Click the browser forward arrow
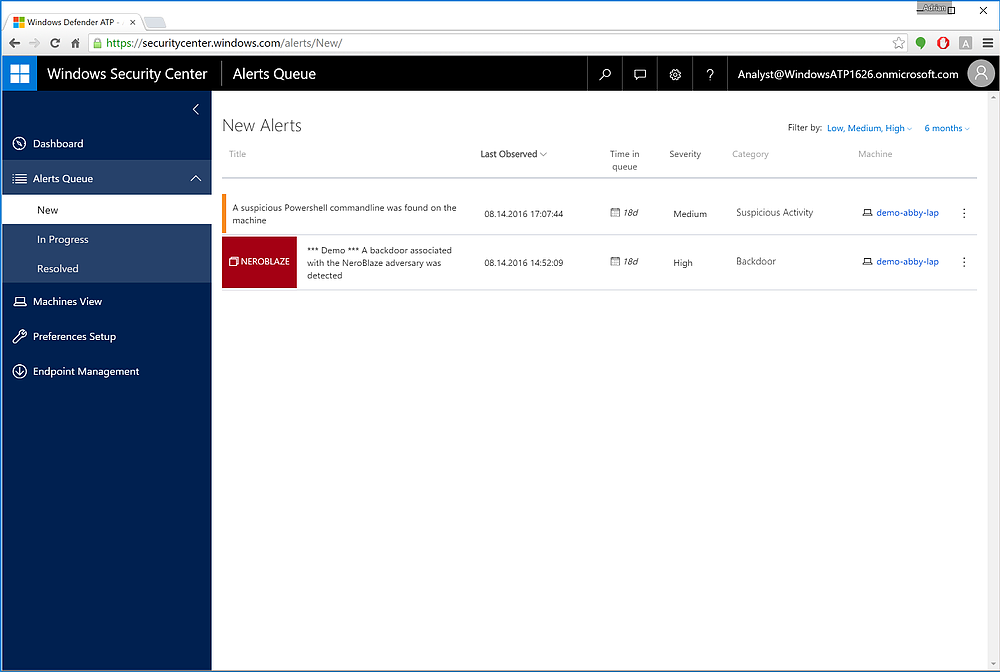 [34, 43]
